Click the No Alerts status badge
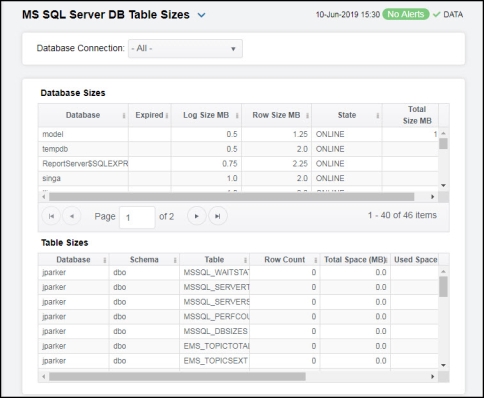Viewport: 484px width, 398px height. 406,14
